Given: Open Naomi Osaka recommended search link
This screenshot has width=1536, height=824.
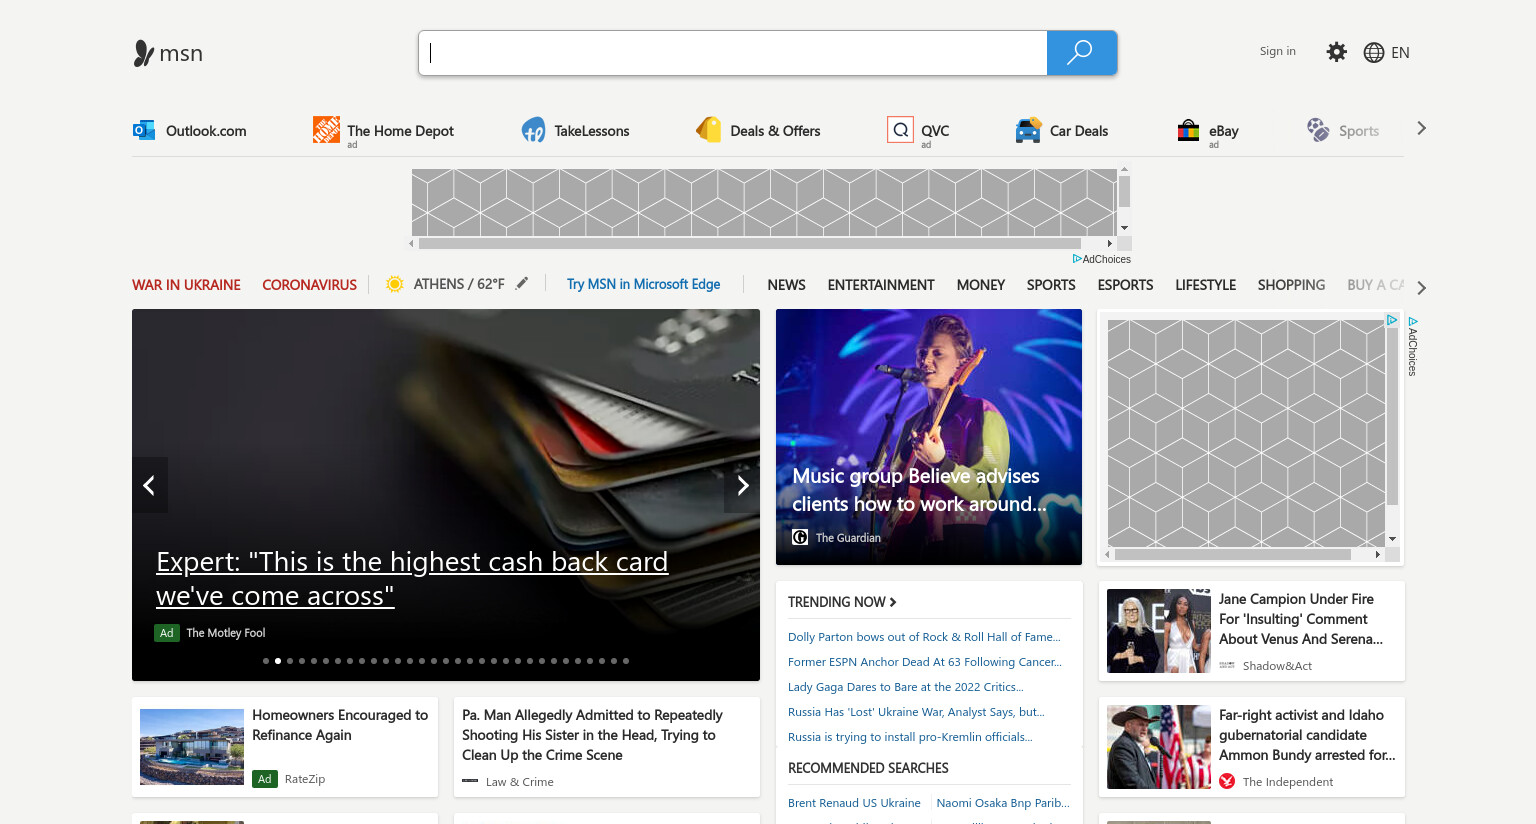Looking at the screenshot, I should (1003, 803).
